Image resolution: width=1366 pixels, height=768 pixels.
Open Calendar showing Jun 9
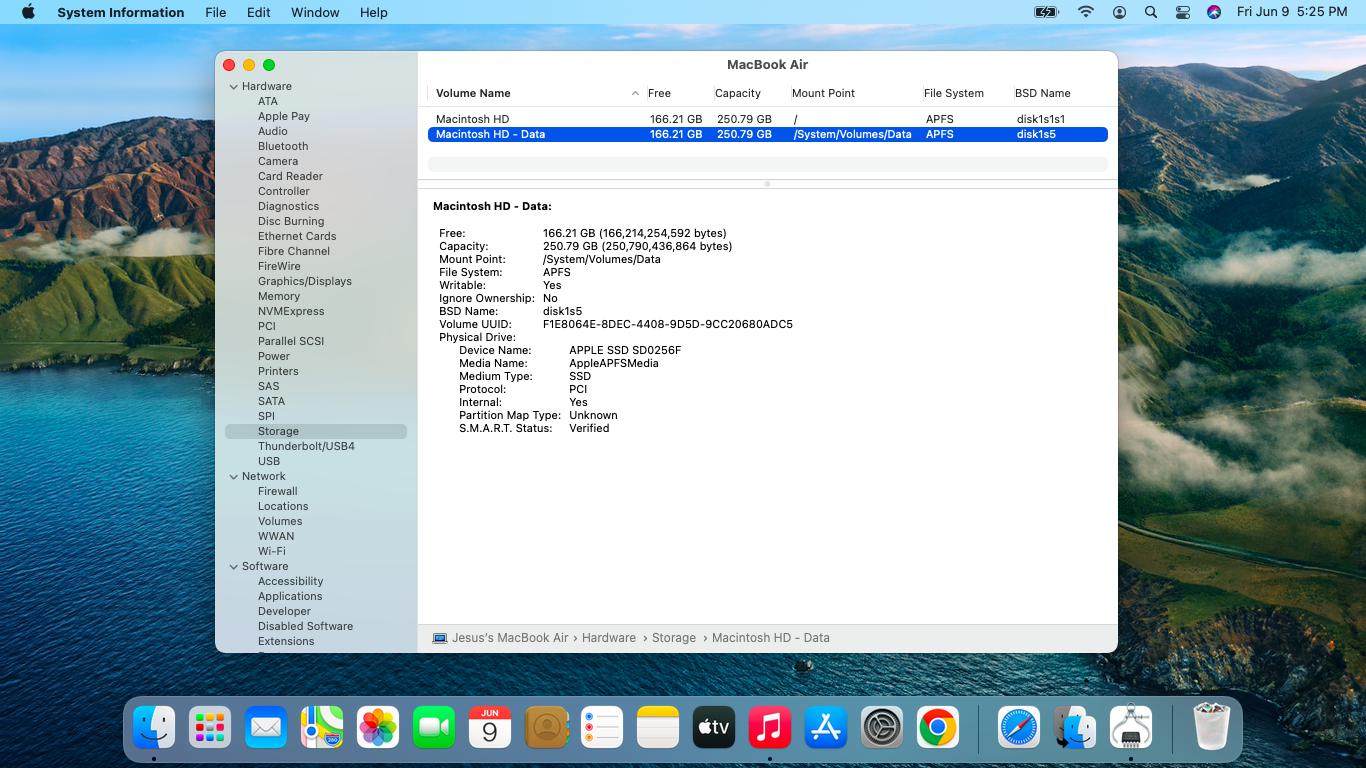tap(490, 728)
